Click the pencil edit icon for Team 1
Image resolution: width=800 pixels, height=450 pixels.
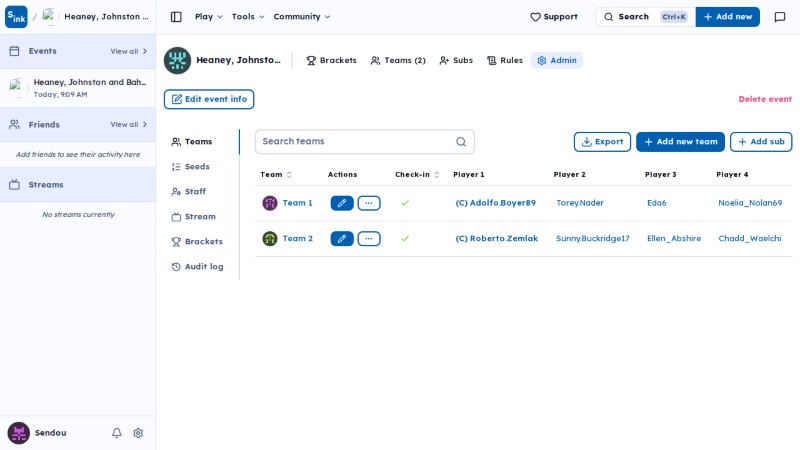click(x=342, y=203)
